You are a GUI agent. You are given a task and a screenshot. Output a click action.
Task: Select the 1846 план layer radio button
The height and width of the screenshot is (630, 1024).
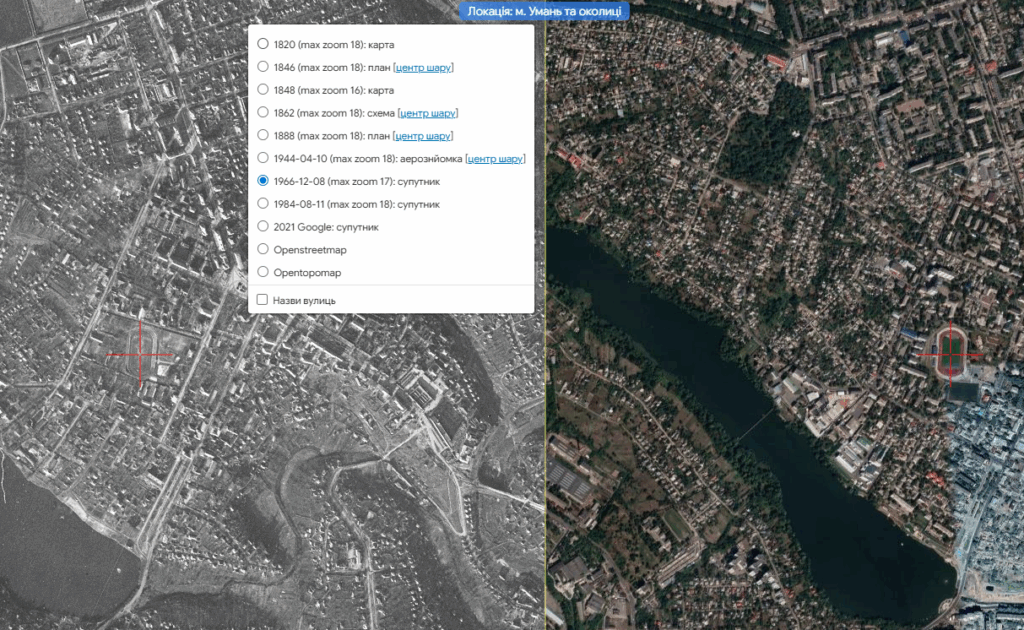point(263,67)
